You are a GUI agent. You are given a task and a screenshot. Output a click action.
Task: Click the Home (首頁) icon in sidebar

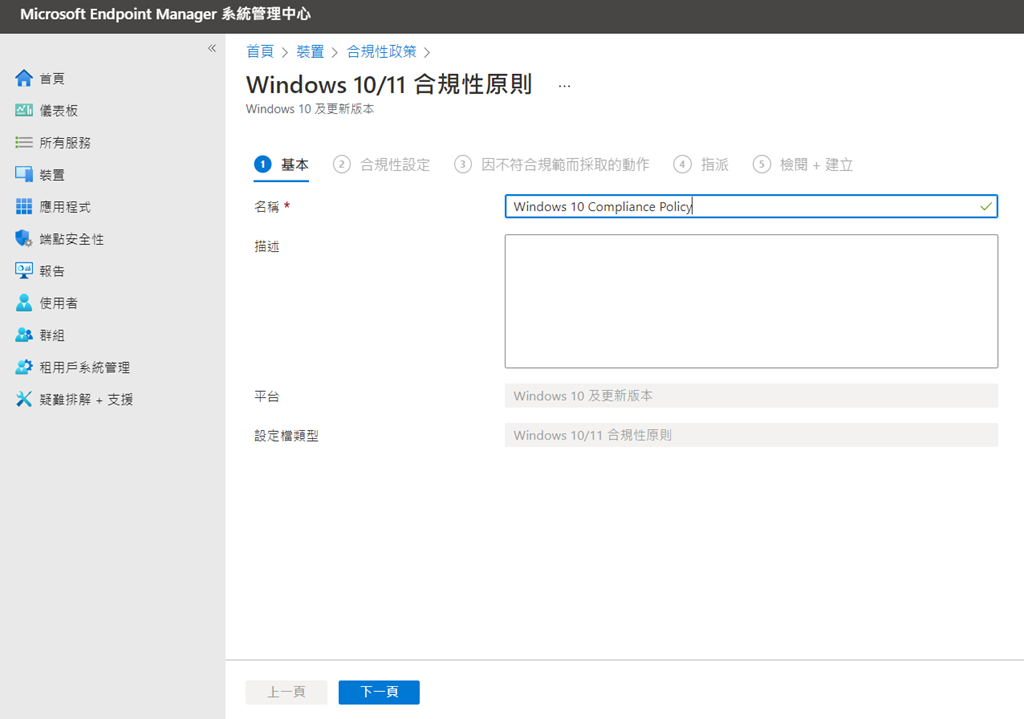pos(24,79)
